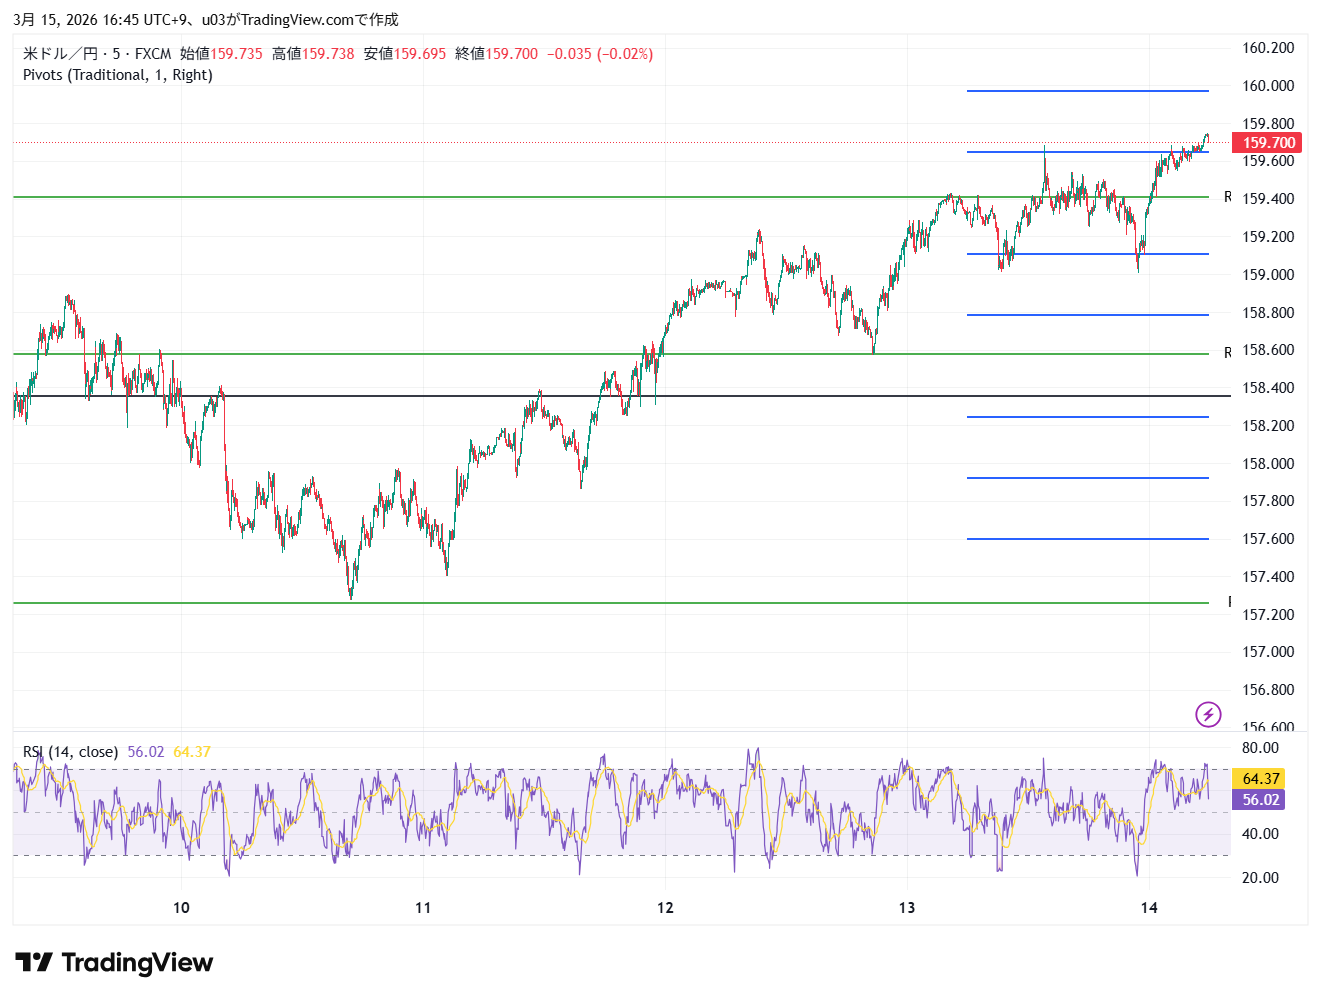The image size is (1321, 1000).
Task: Click the red 159.700 current price label
Action: (1268, 143)
